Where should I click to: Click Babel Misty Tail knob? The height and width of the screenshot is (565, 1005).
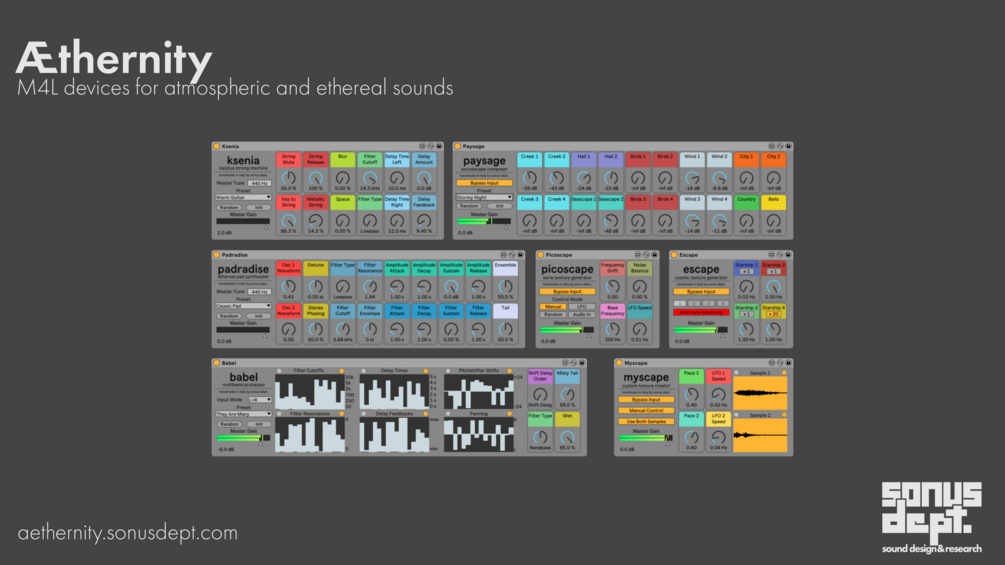click(567, 395)
